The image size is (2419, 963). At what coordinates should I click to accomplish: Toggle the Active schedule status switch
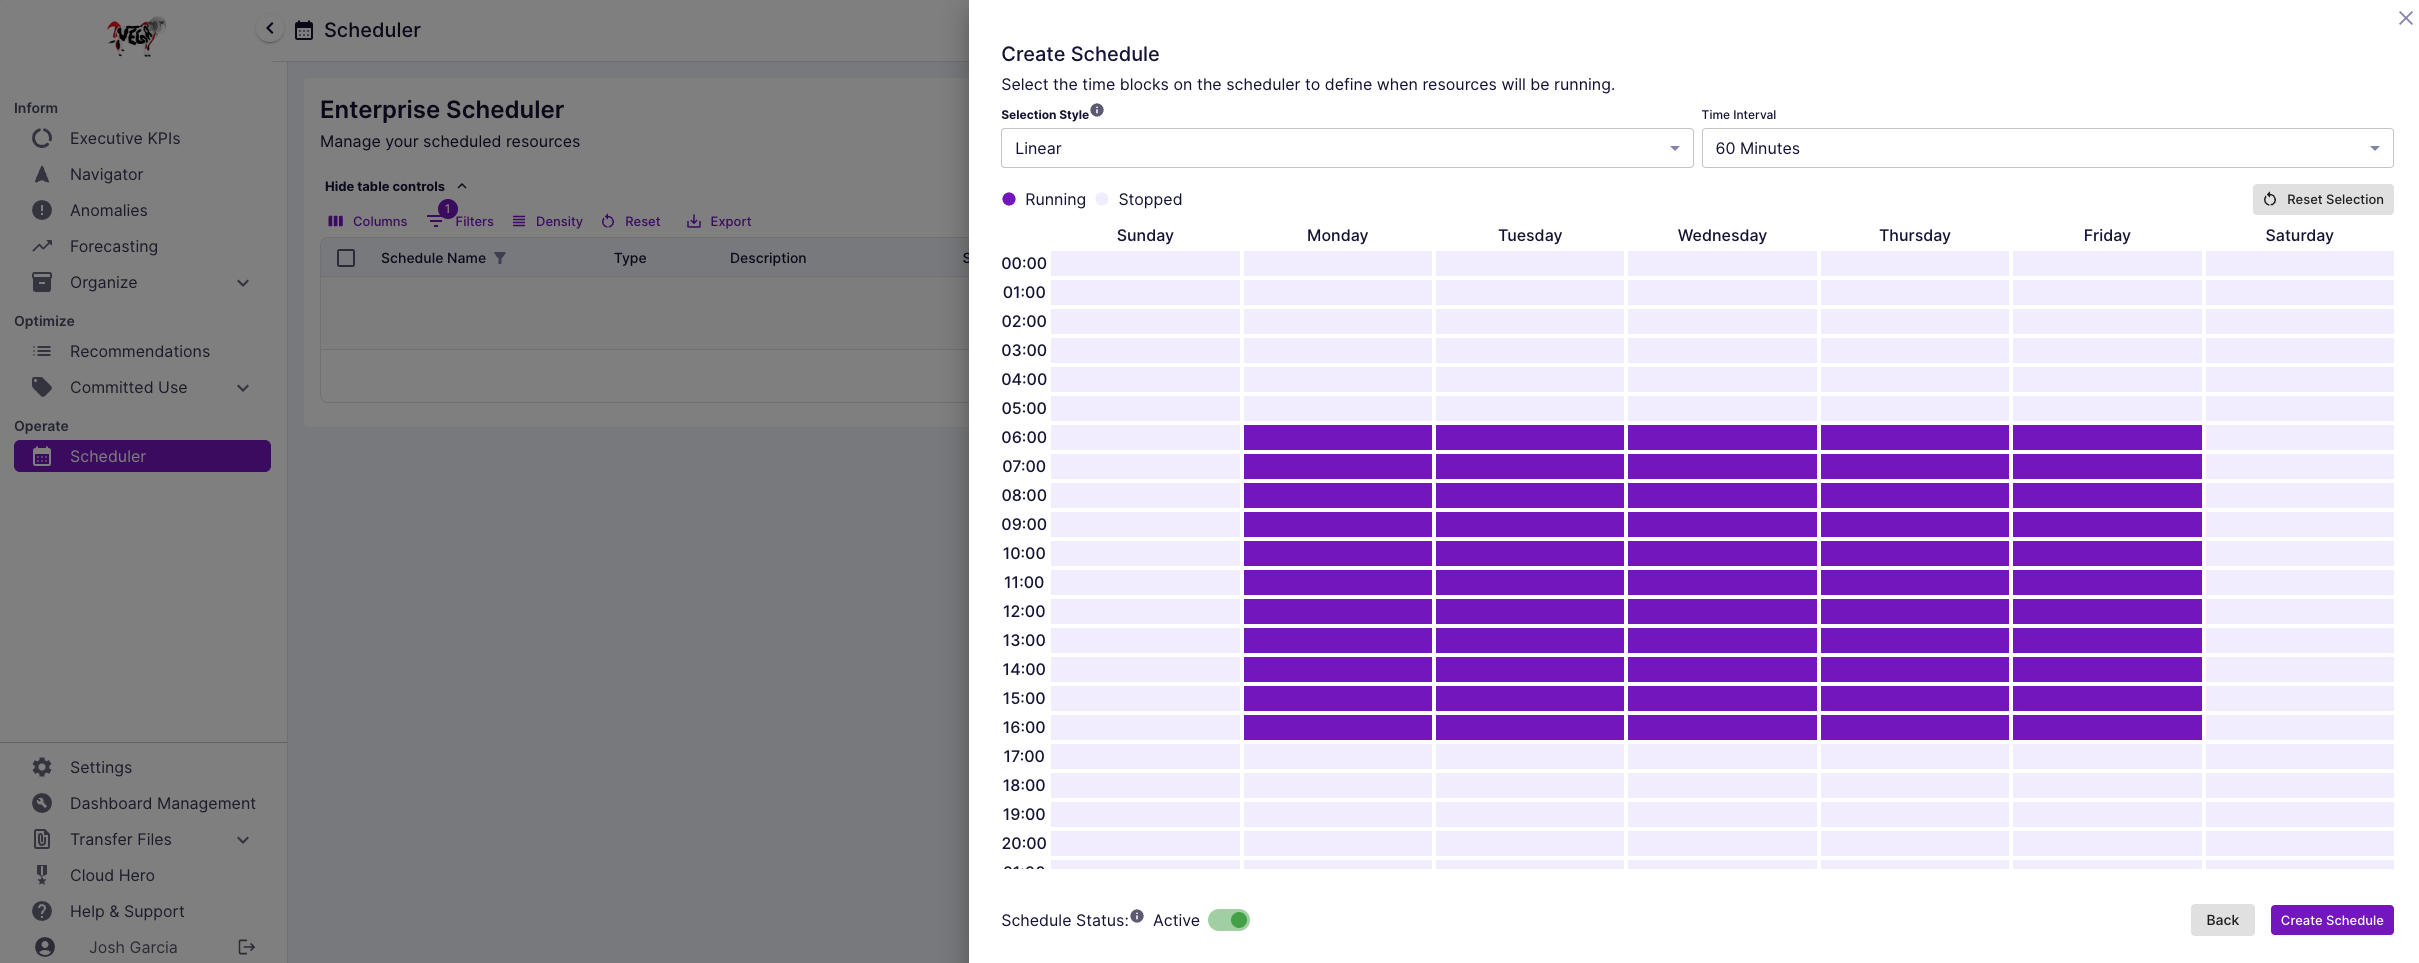coord(1229,920)
